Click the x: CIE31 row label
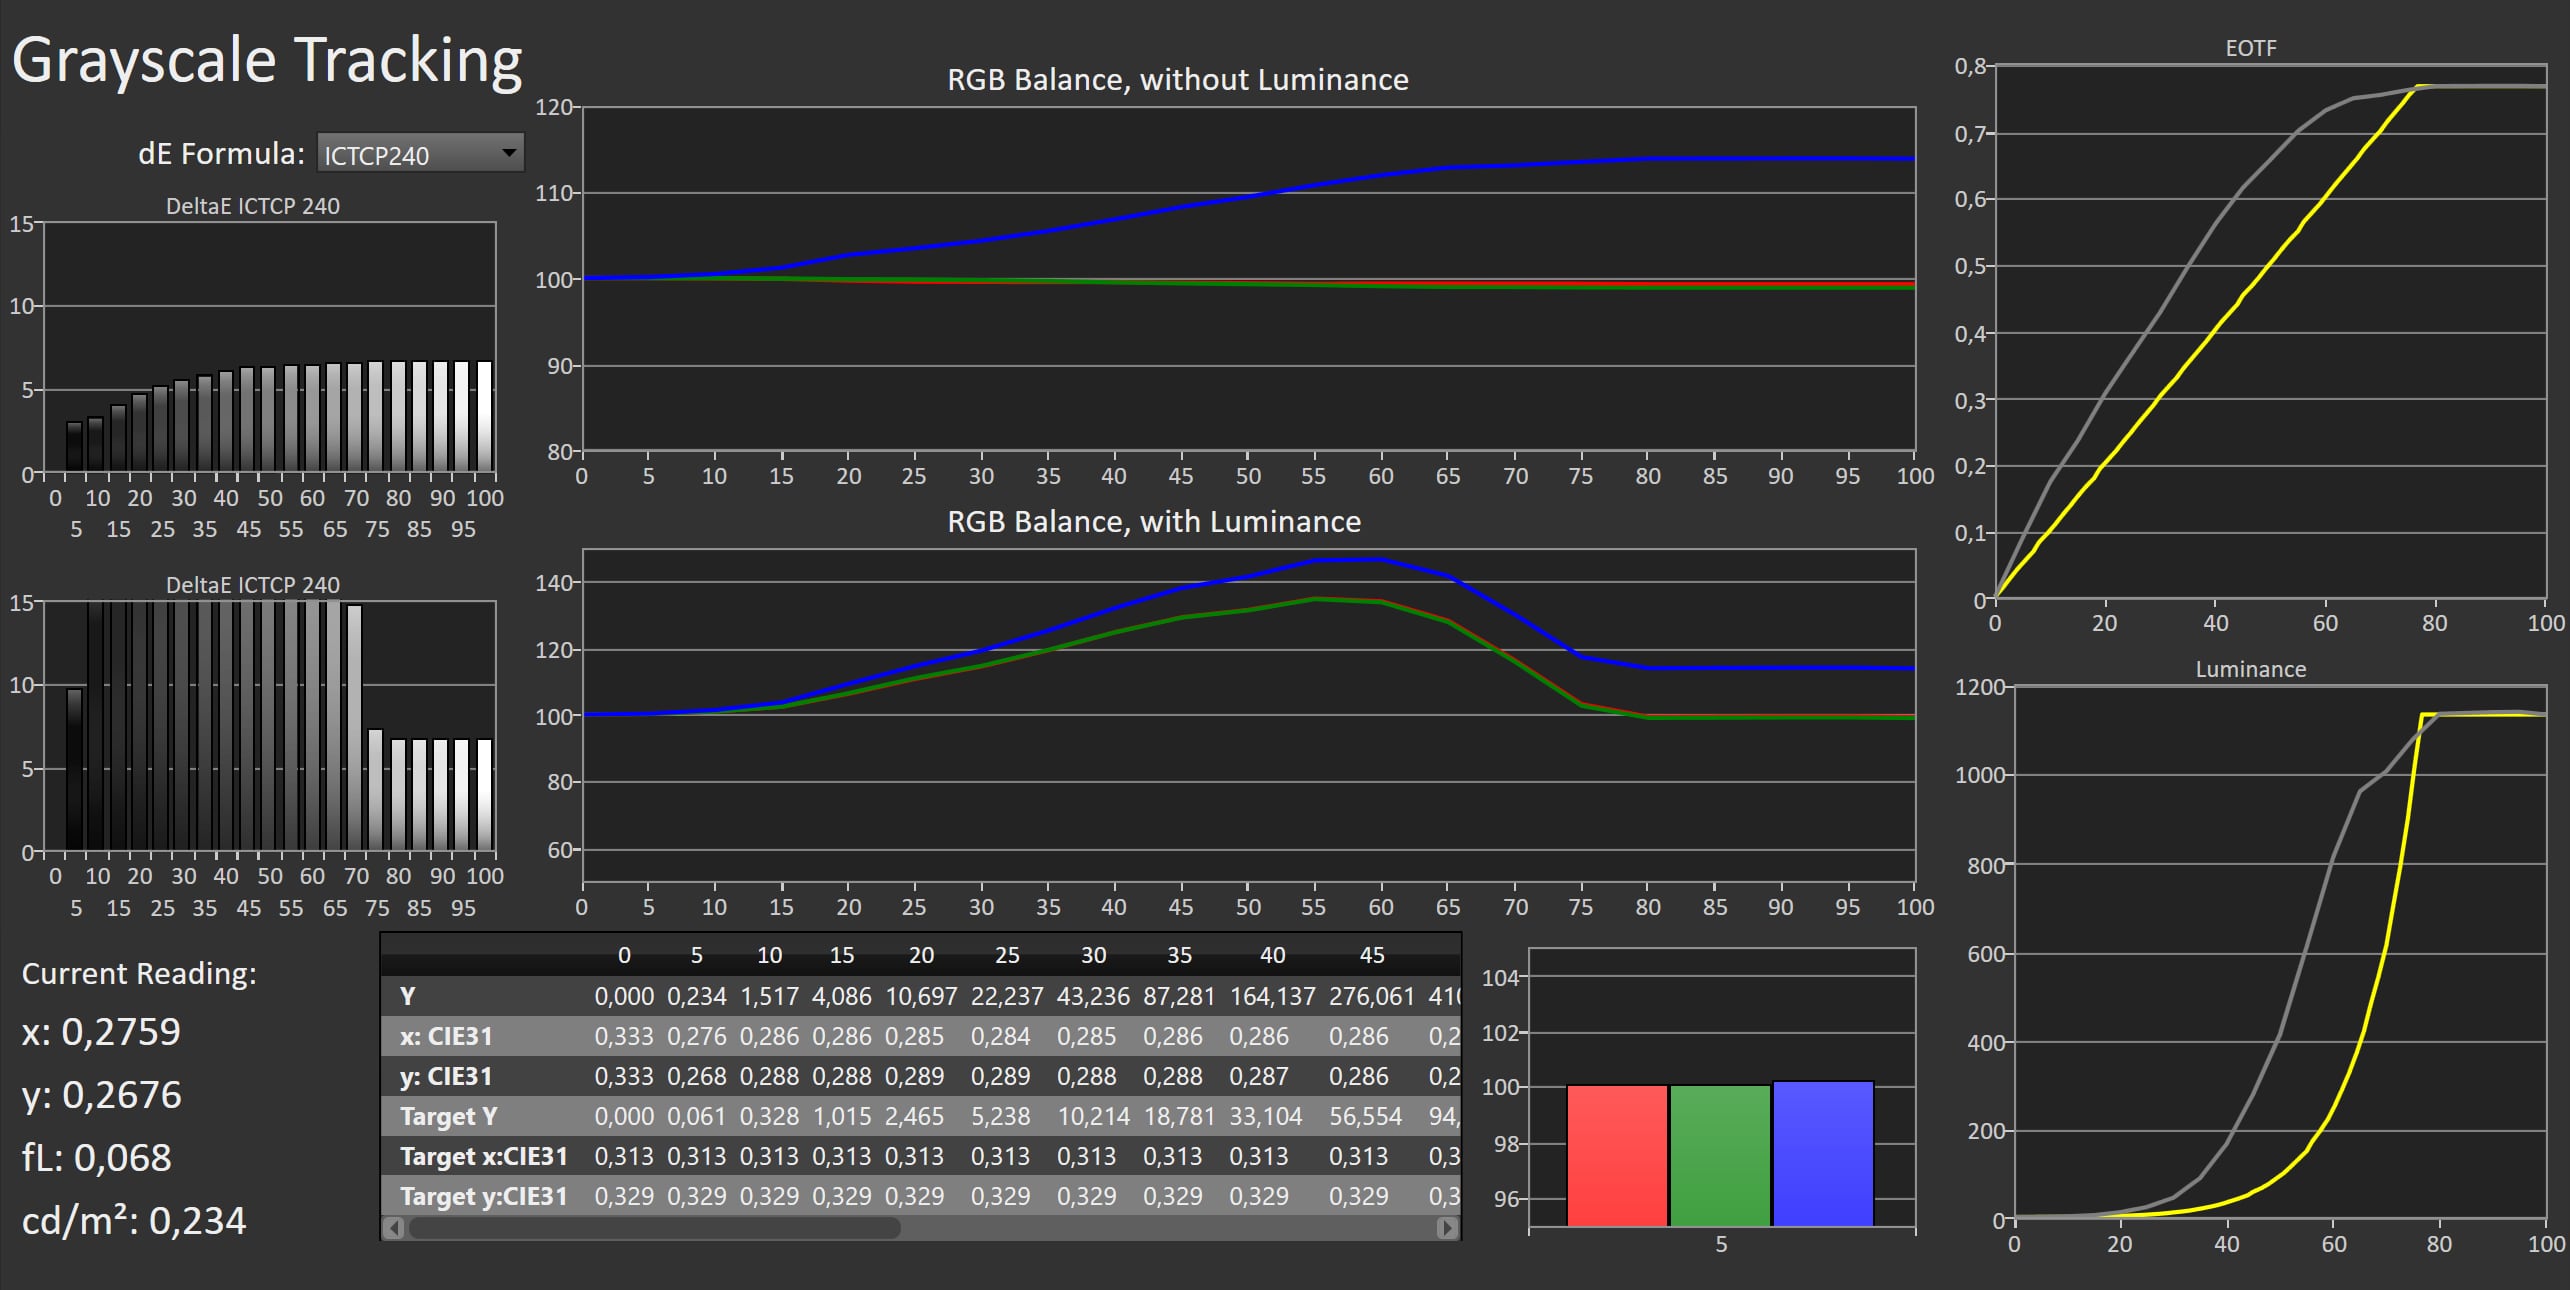Viewport: 2570px width, 1290px height. (446, 1036)
